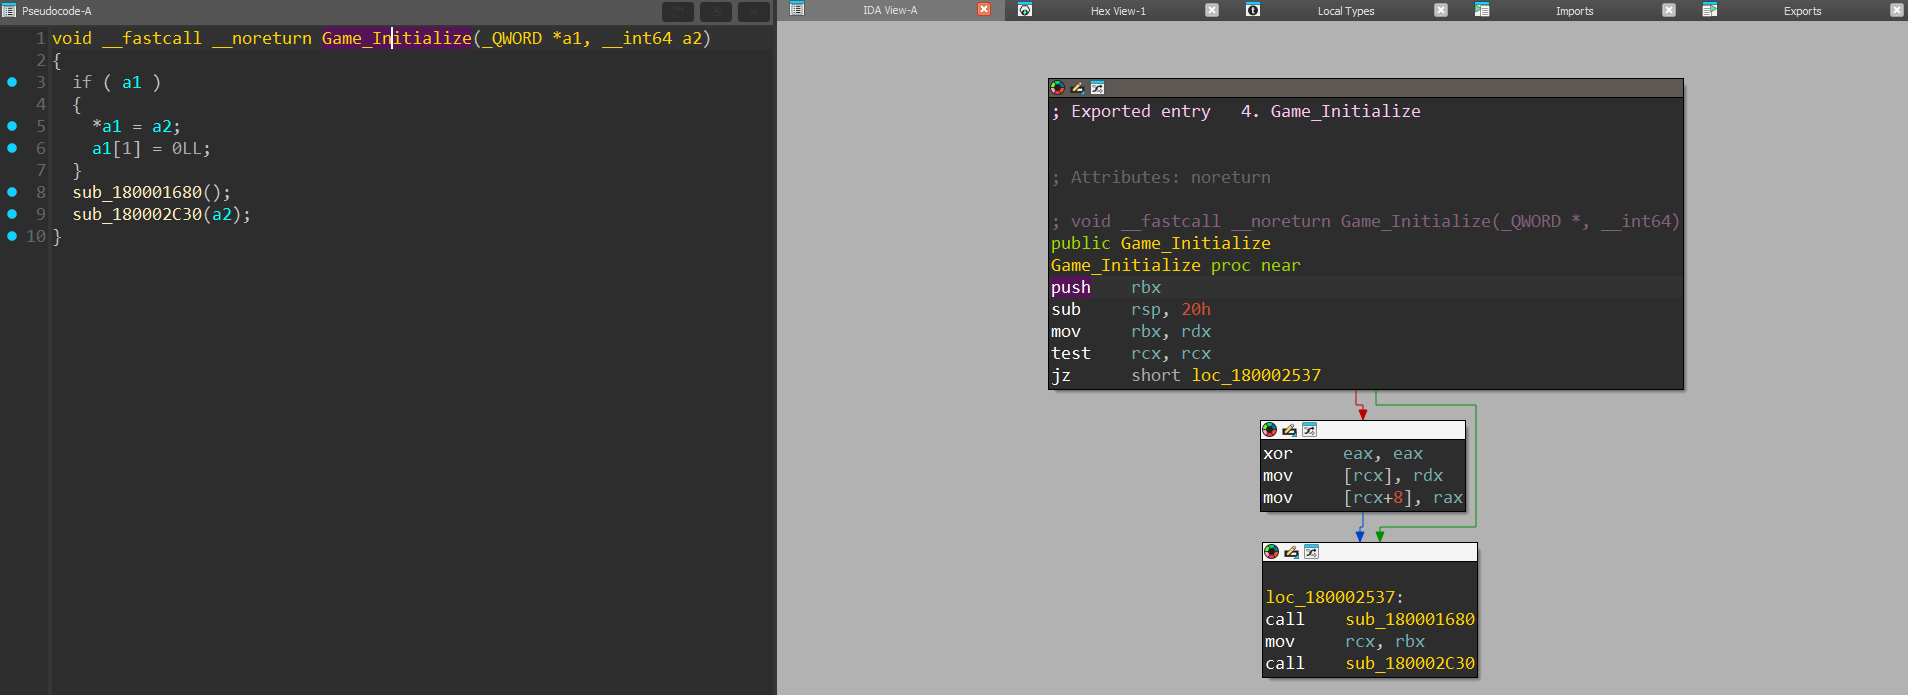Click the Pseudocode-A panel icon

click(9, 11)
